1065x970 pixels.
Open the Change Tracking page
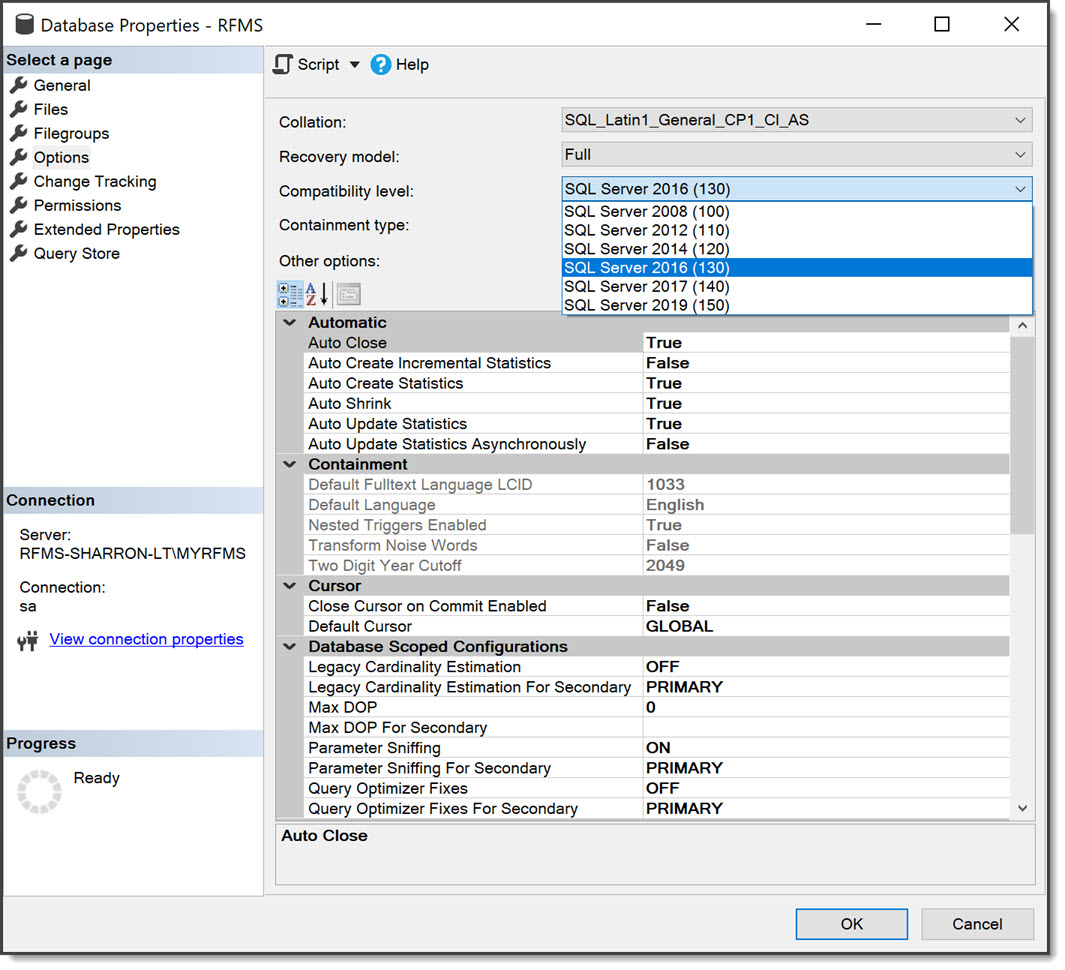pyautogui.click(x=94, y=182)
